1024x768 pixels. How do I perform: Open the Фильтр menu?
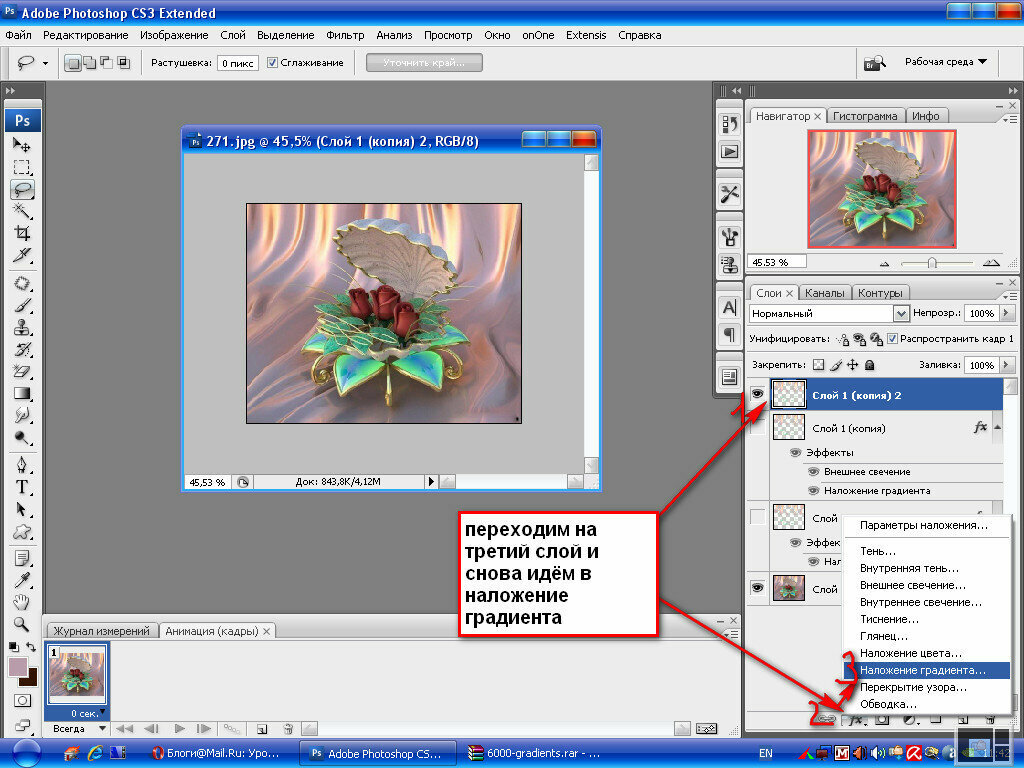[x=345, y=35]
